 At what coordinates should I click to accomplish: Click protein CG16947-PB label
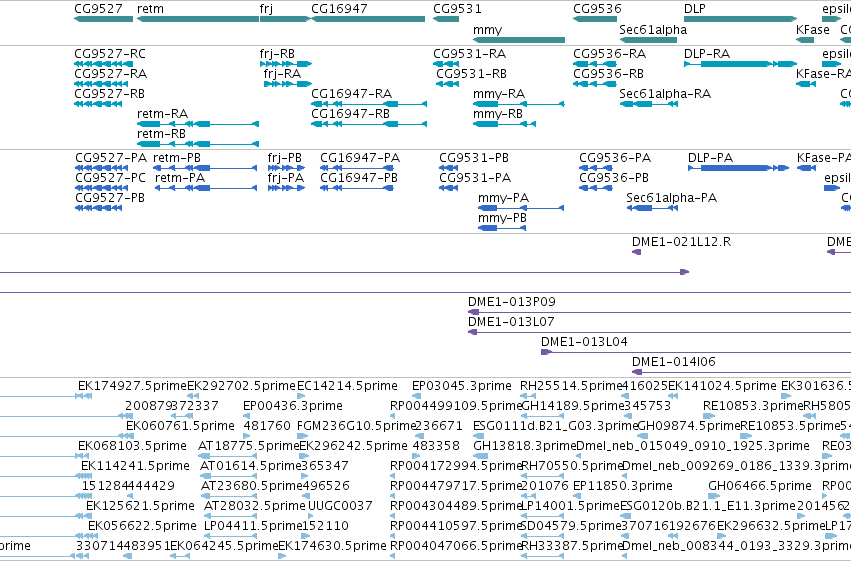click(x=359, y=178)
